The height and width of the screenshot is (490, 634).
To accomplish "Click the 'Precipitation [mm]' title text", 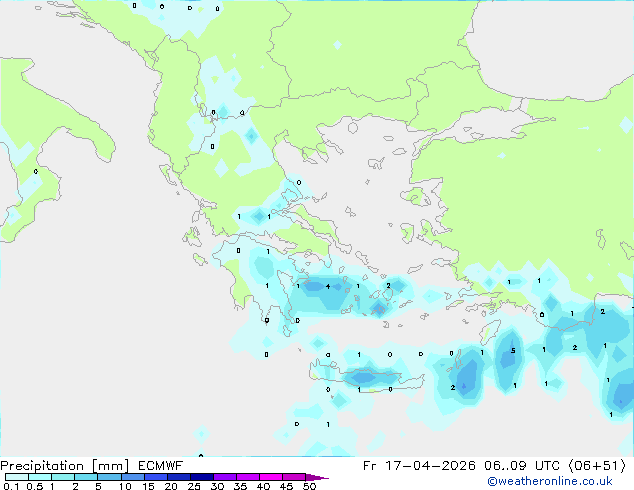I will point(65,466).
